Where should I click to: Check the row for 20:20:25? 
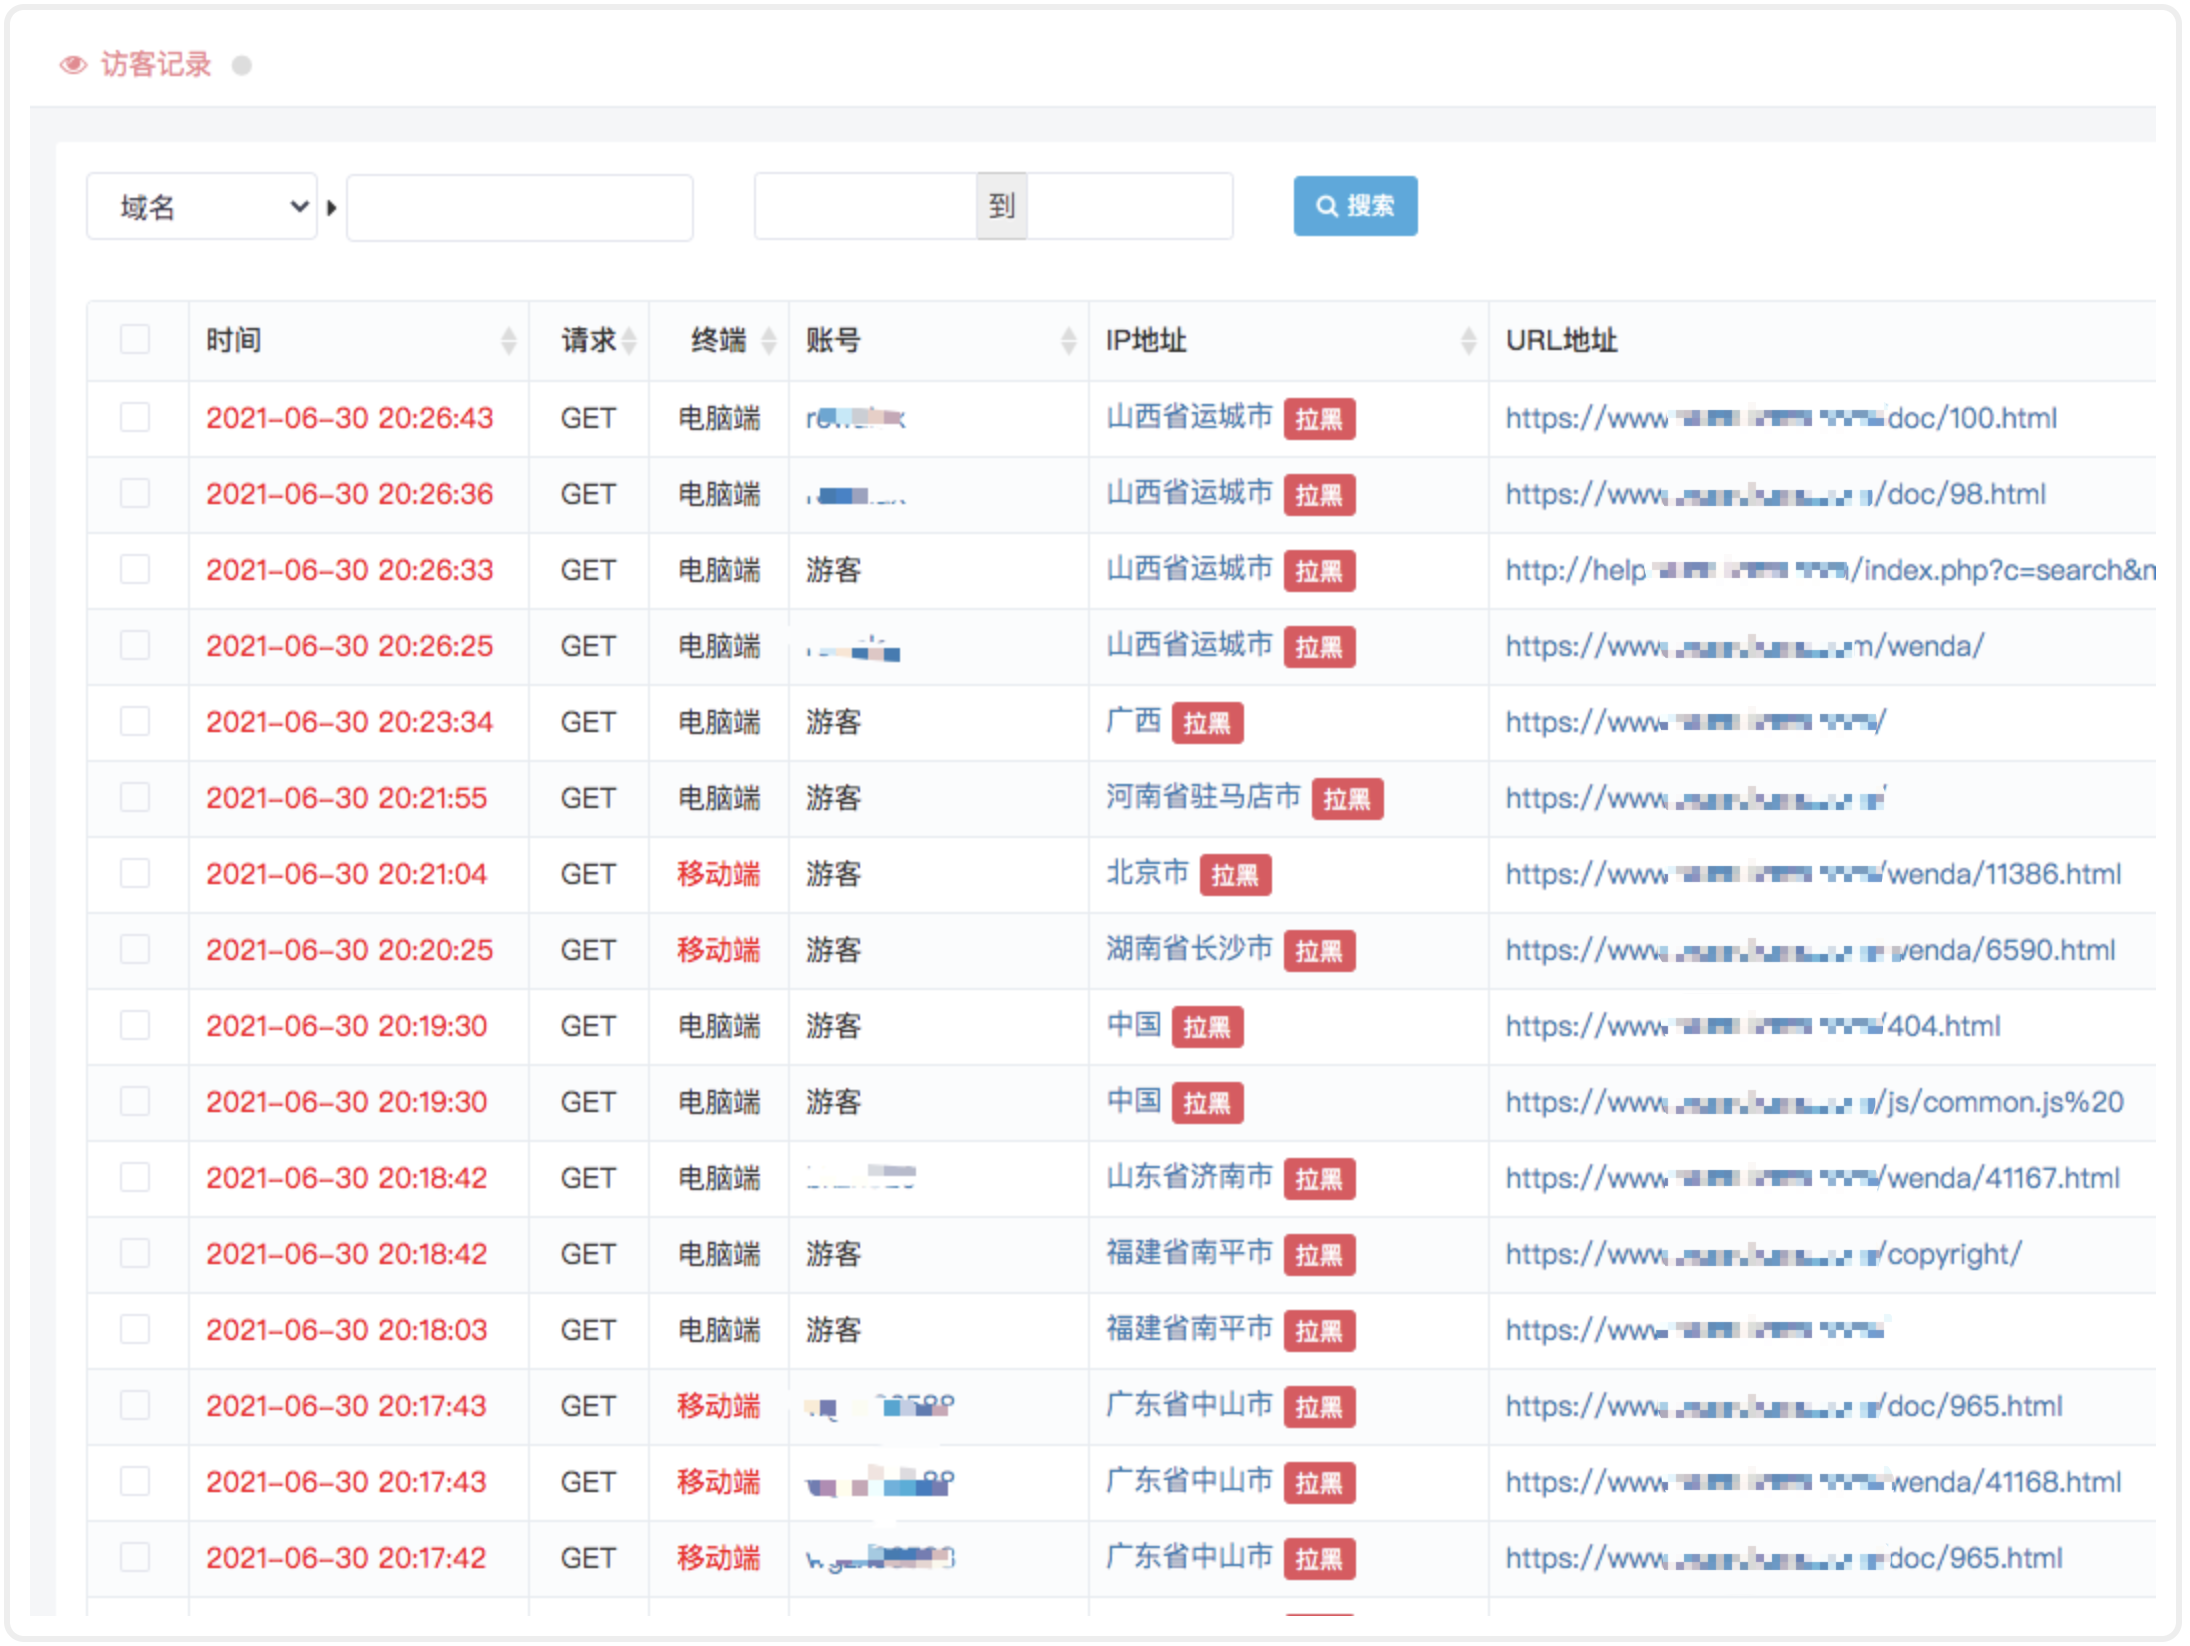pos(135,949)
